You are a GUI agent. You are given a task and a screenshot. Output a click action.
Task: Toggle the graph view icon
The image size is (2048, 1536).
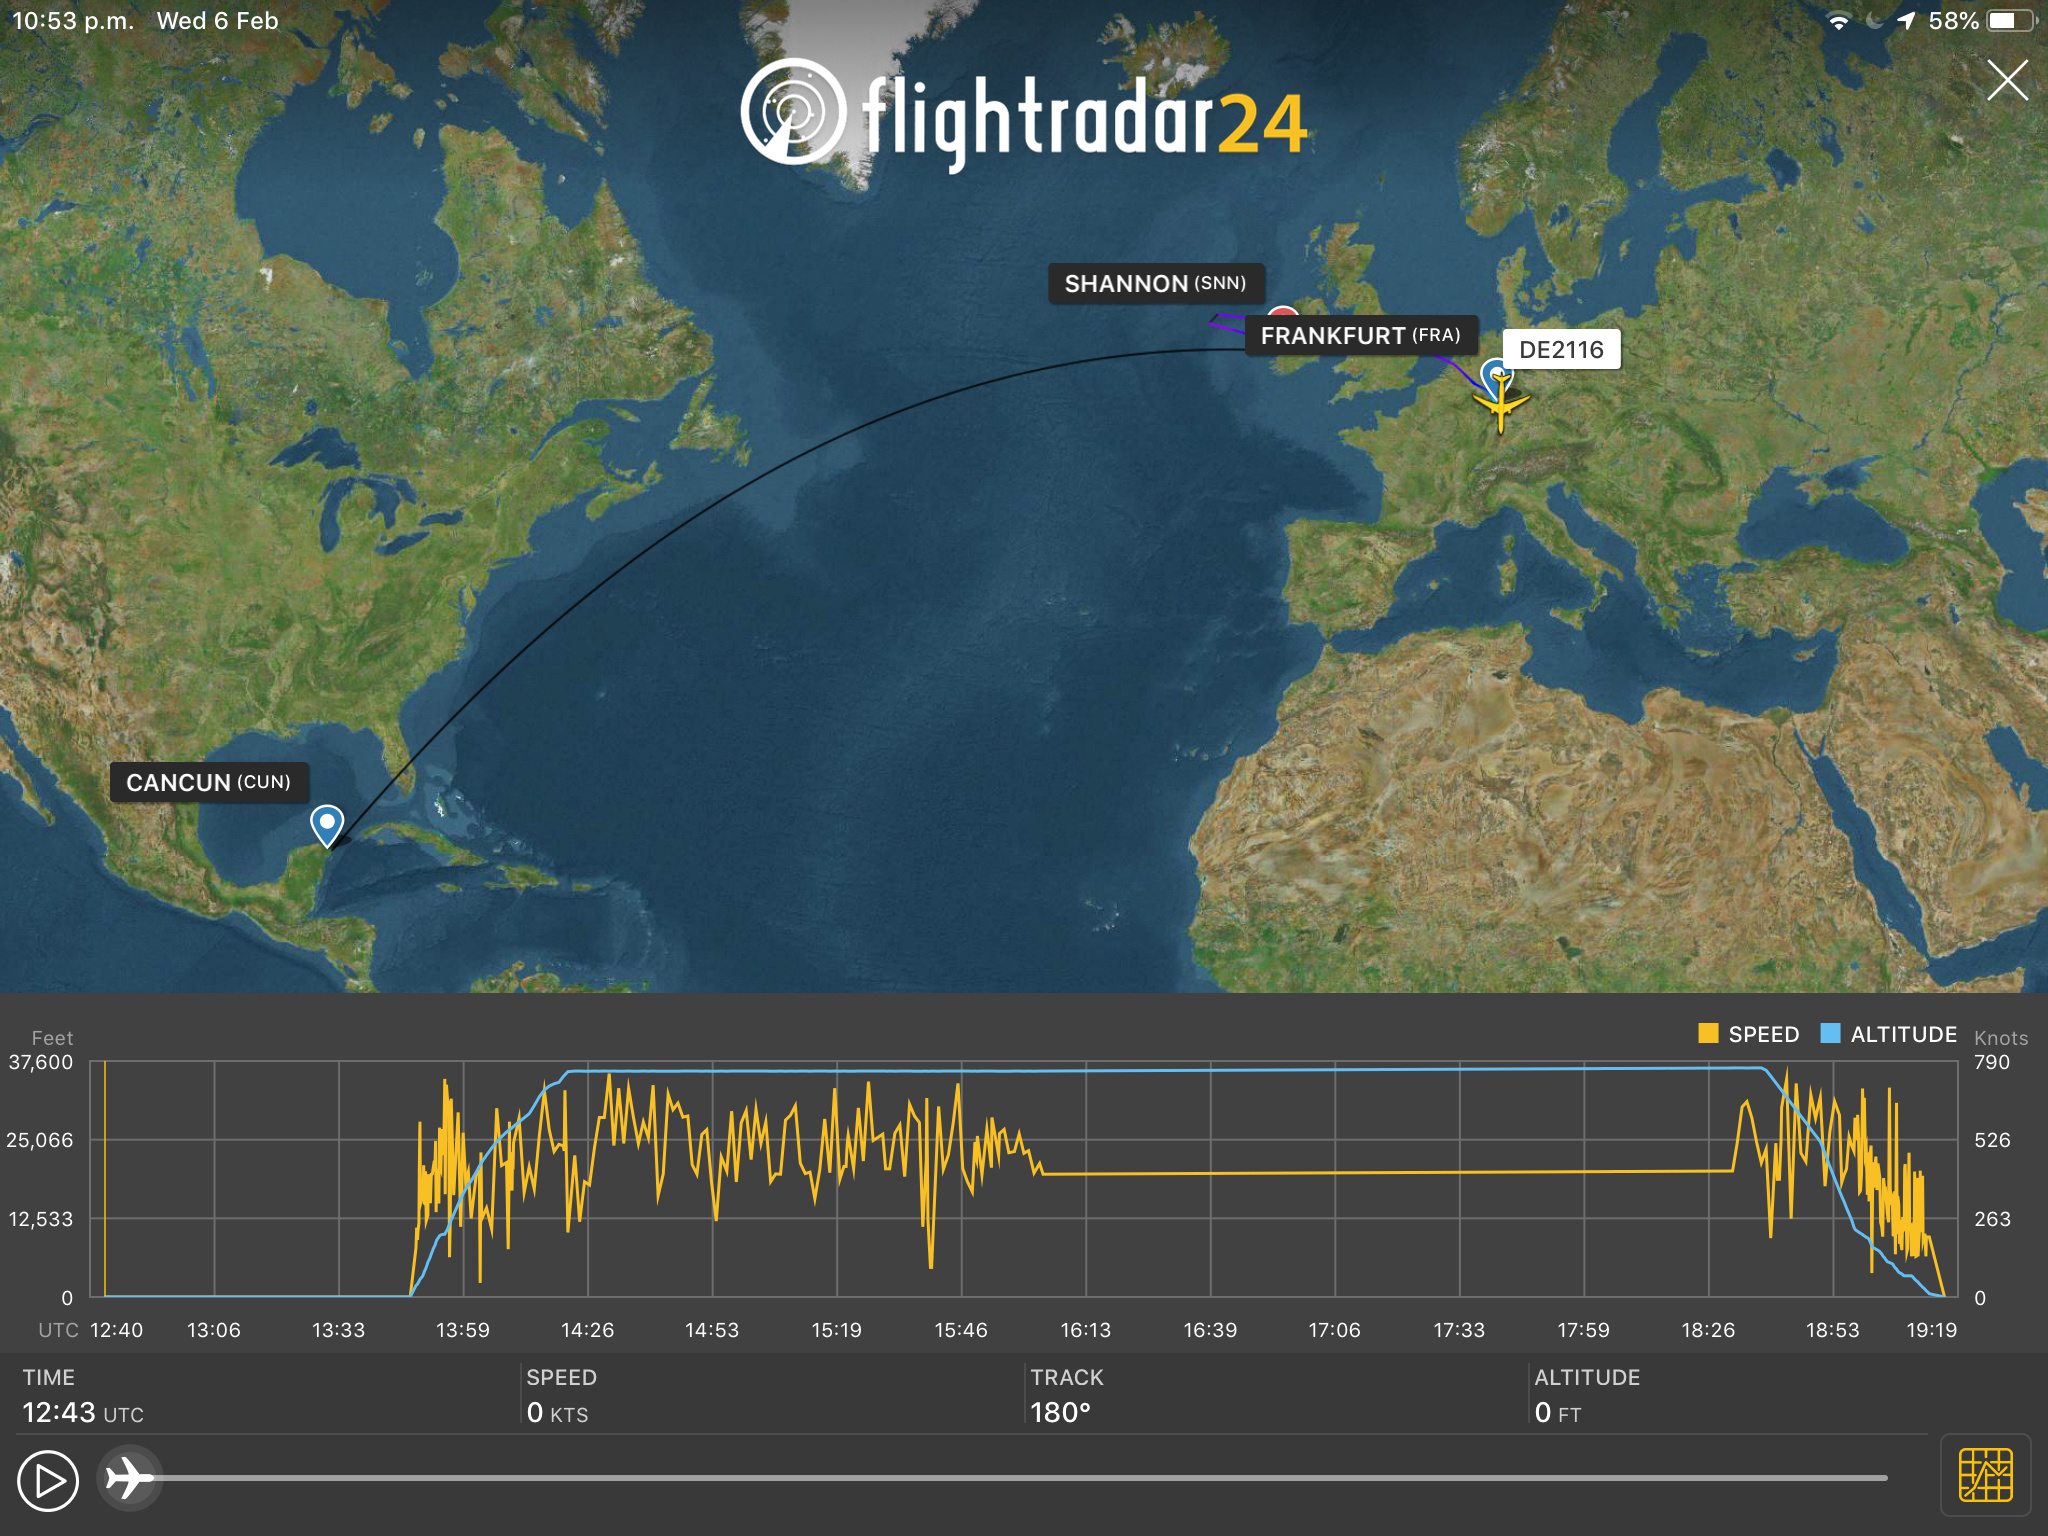pyautogui.click(x=1985, y=1475)
